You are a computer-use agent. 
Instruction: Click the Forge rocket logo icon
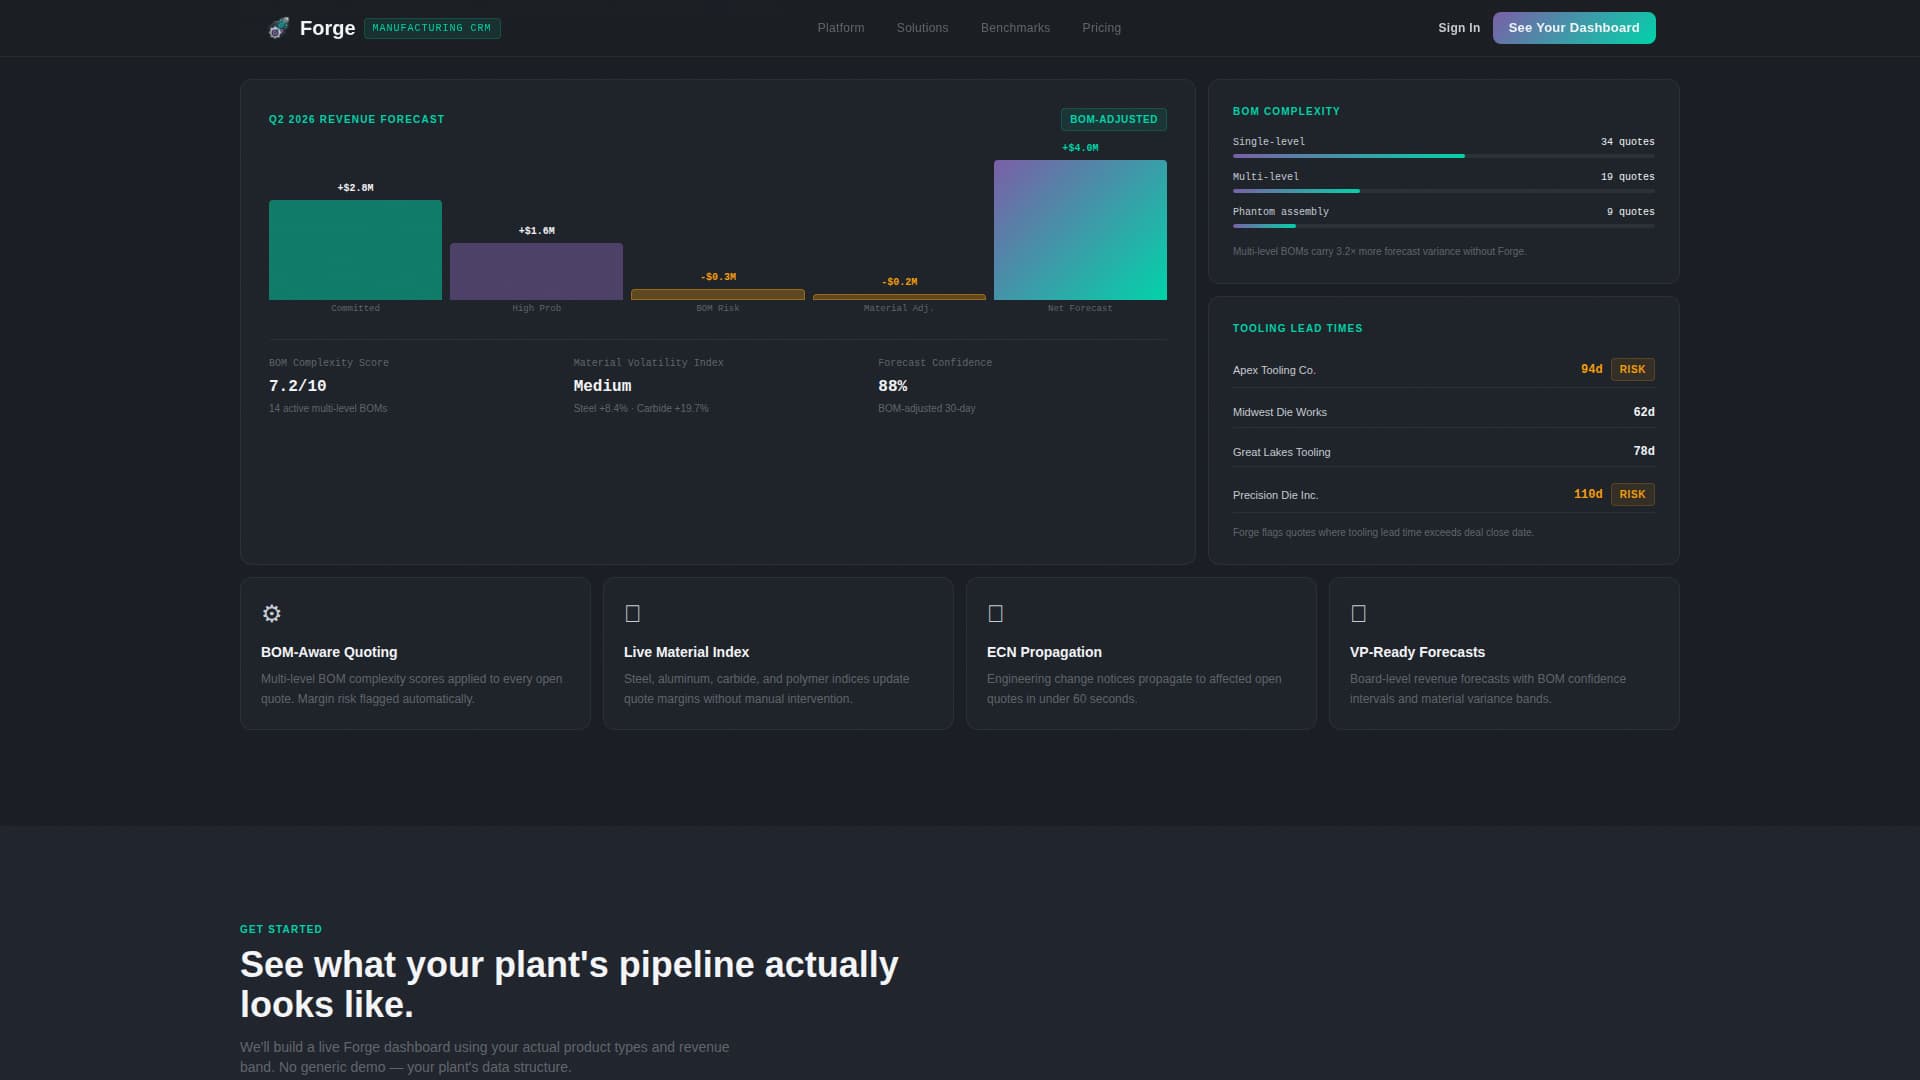click(x=278, y=28)
